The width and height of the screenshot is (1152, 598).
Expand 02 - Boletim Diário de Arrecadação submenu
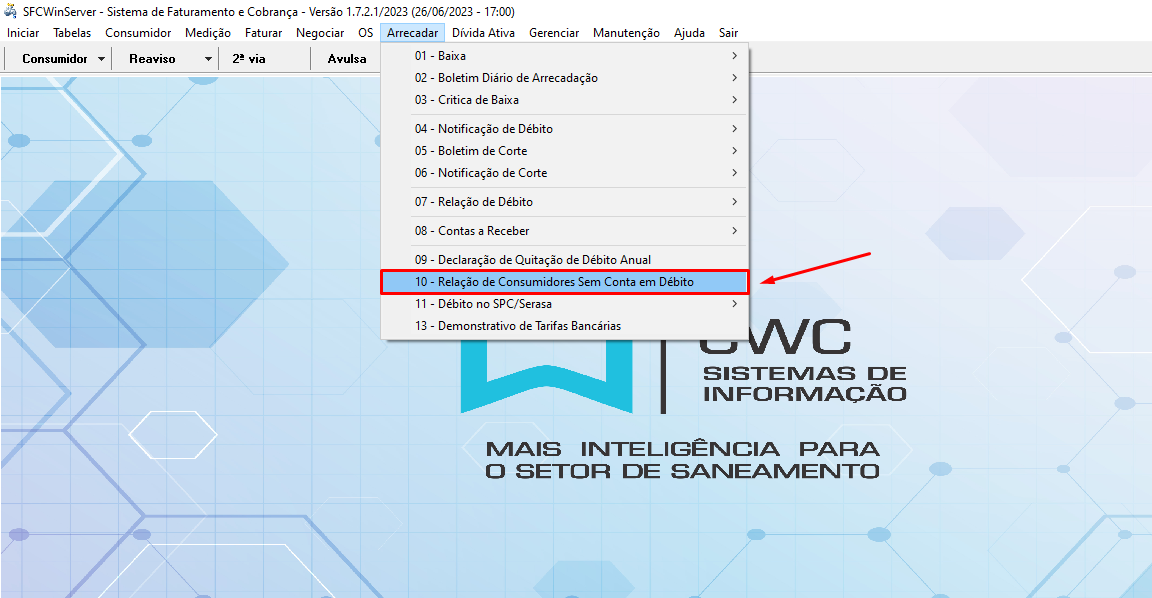(x=564, y=78)
